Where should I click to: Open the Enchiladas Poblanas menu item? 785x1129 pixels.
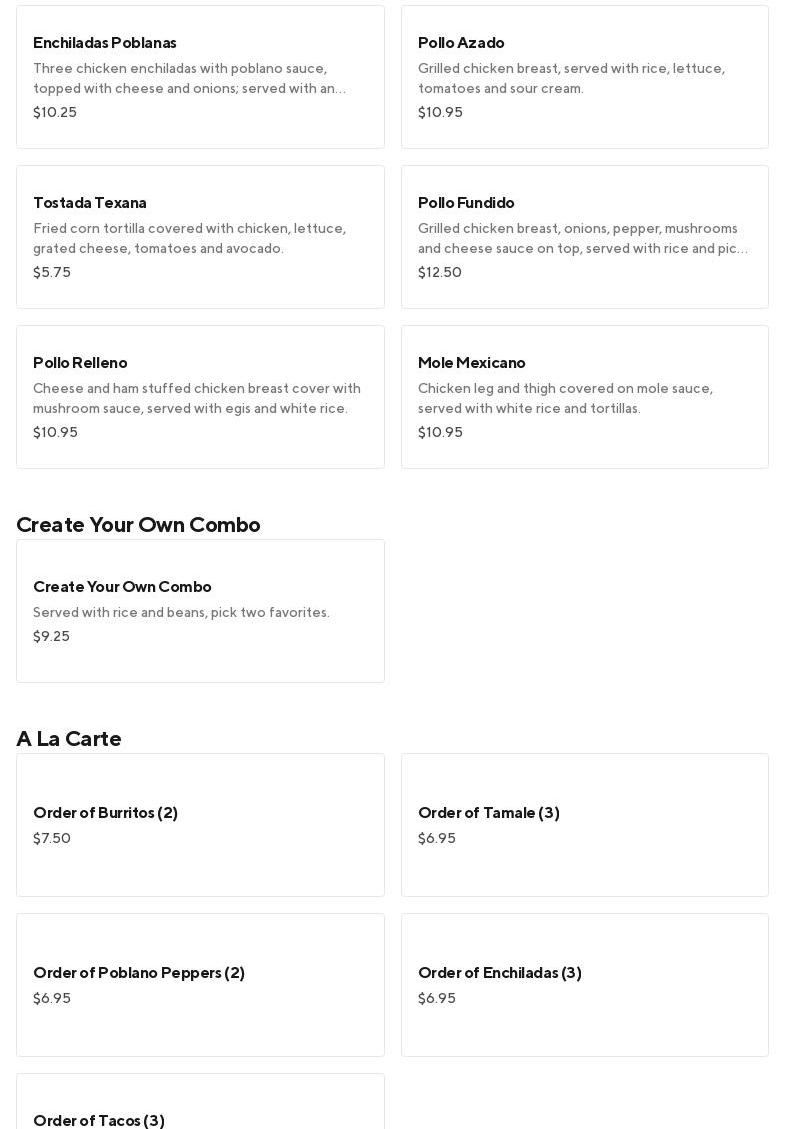coord(200,77)
